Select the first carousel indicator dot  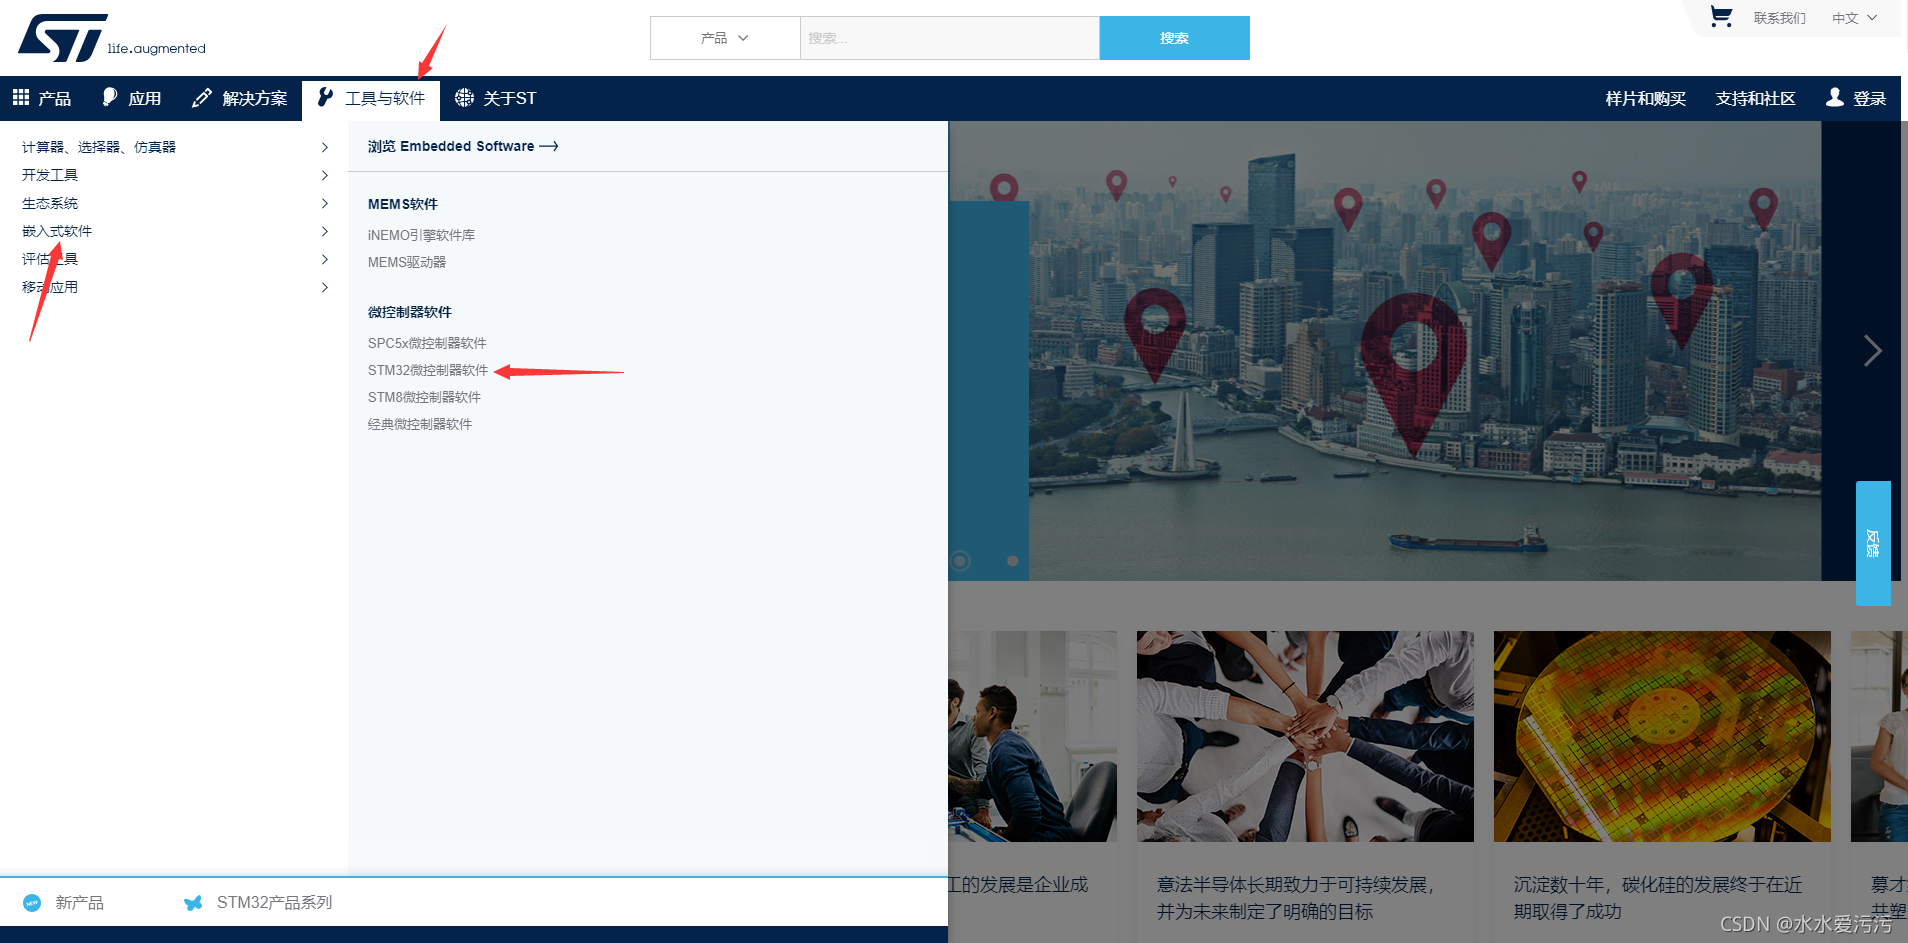960,560
